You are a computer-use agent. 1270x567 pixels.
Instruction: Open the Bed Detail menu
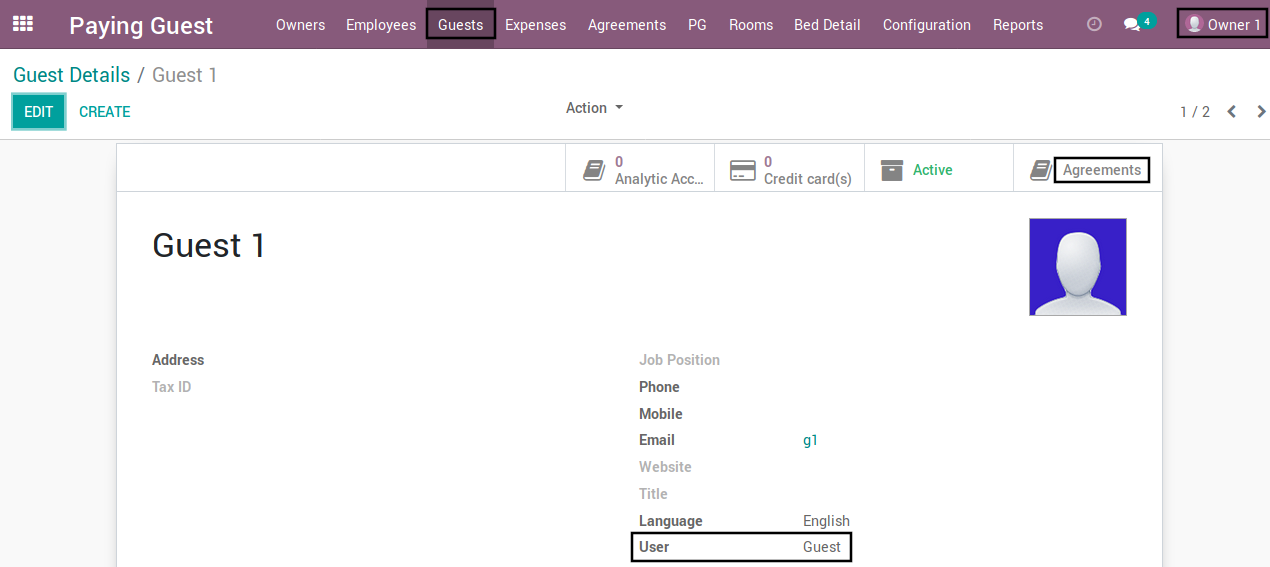click(x=827, y=25)
